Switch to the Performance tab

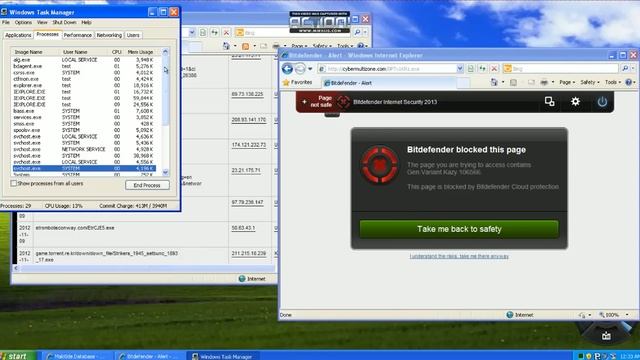tap(78, 35)
